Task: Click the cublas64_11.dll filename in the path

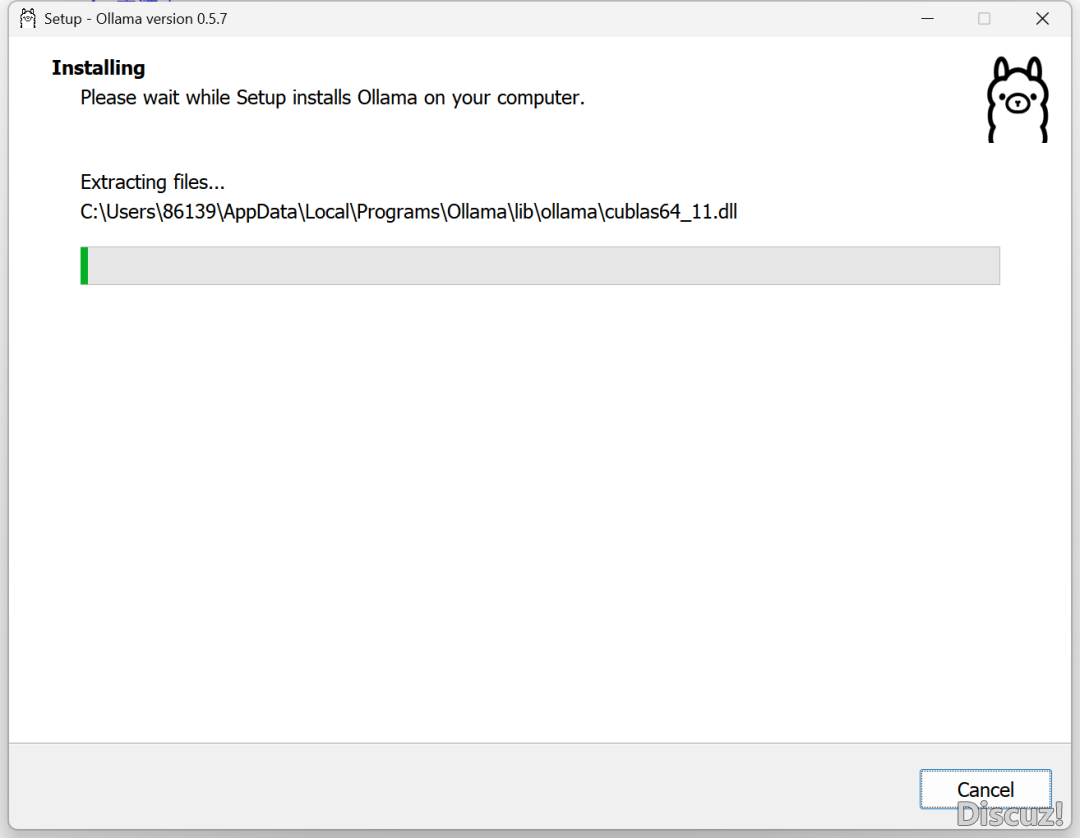Action: (x=671, y=211)
